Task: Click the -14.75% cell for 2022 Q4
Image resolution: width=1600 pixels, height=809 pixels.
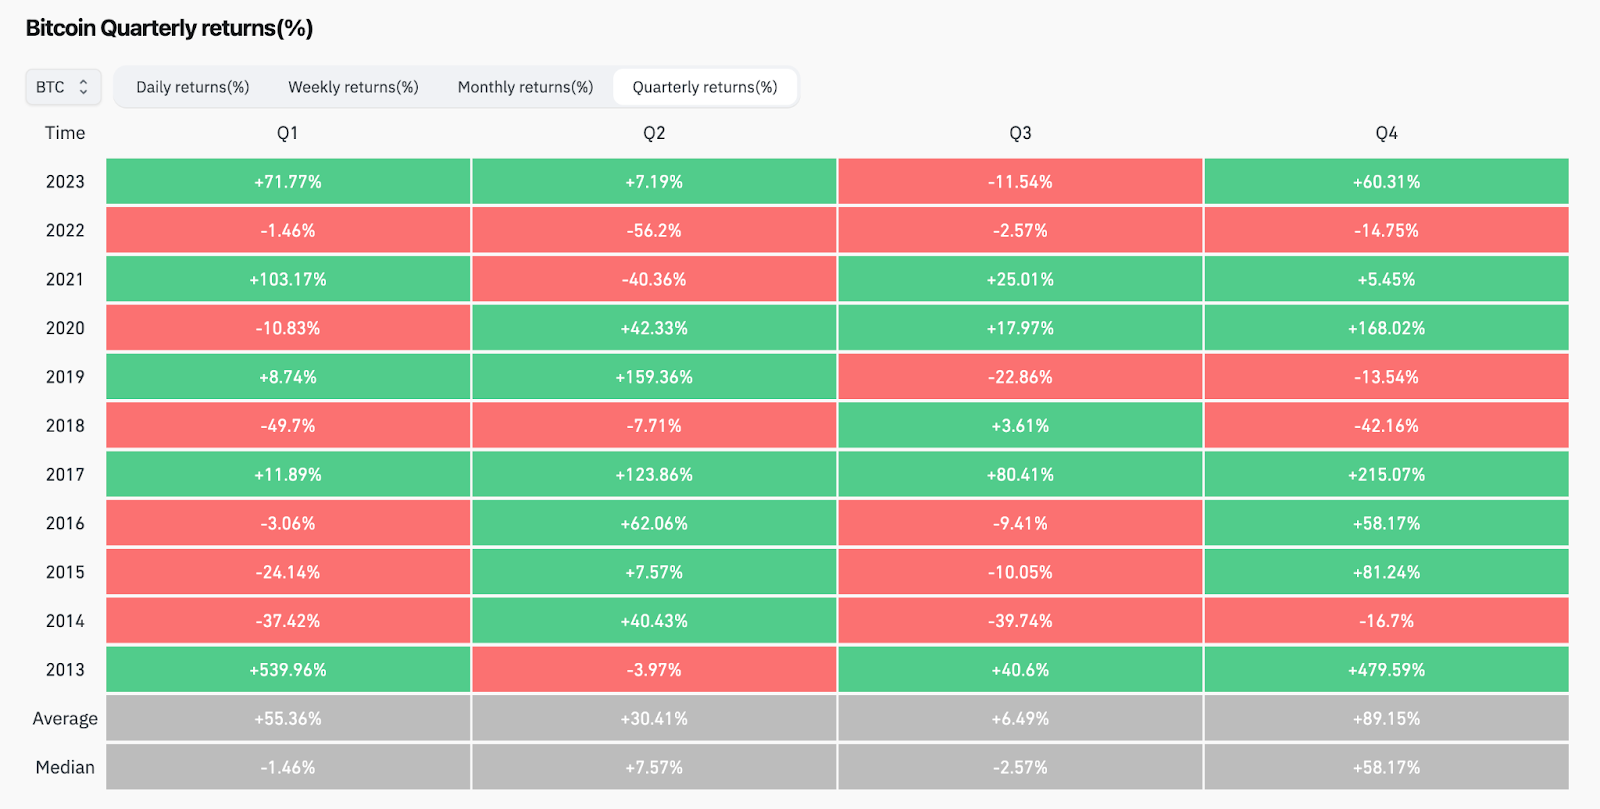Action: [x=1386, y=231]
